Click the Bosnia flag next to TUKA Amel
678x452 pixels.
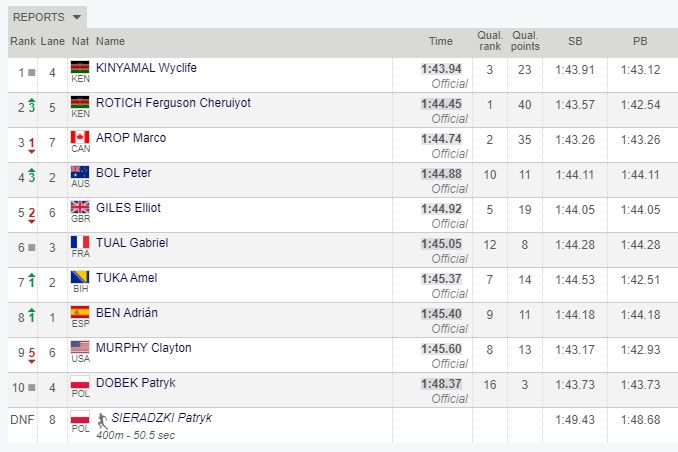pyautogui.click(x=80, y=278)
